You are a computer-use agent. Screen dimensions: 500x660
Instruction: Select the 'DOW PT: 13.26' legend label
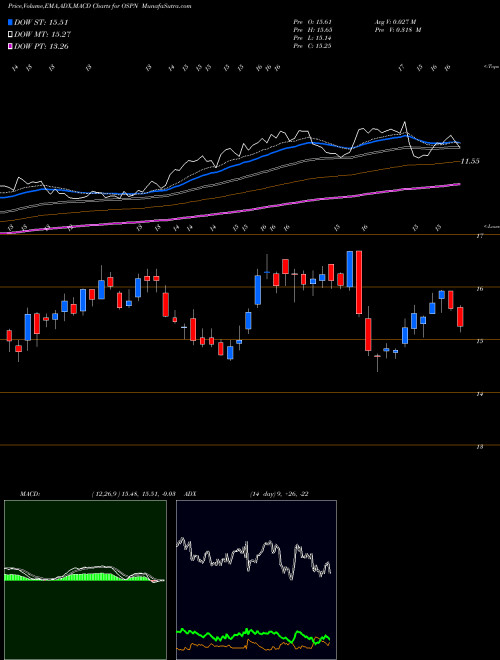(x=41, y=46)
